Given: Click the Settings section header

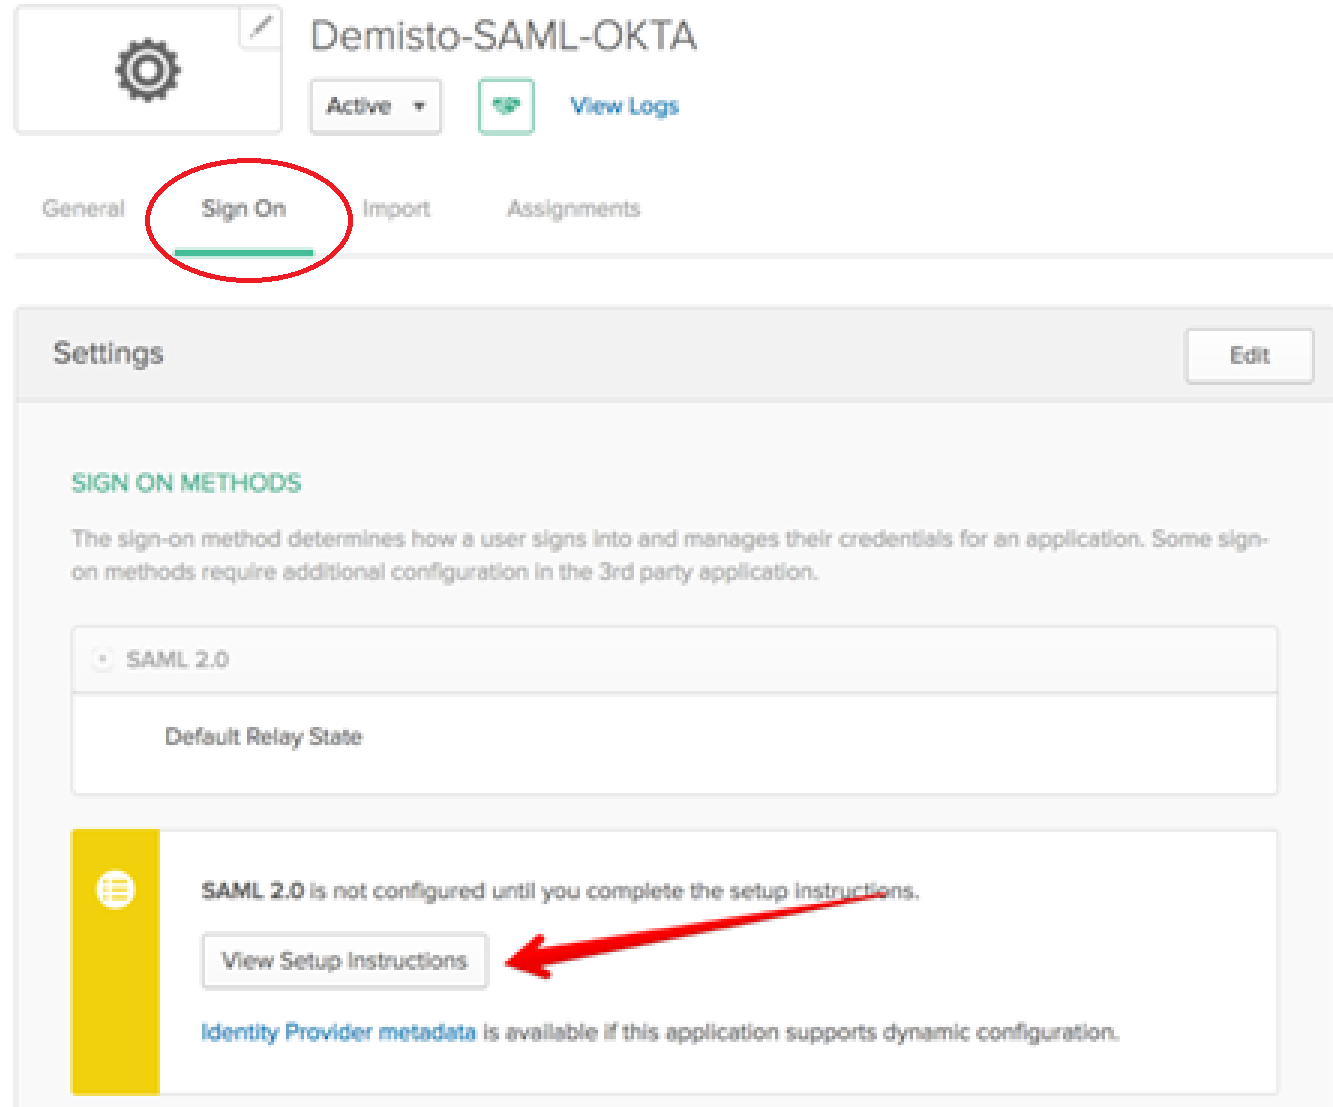Looking at the screenshot, I should (108, 354).
